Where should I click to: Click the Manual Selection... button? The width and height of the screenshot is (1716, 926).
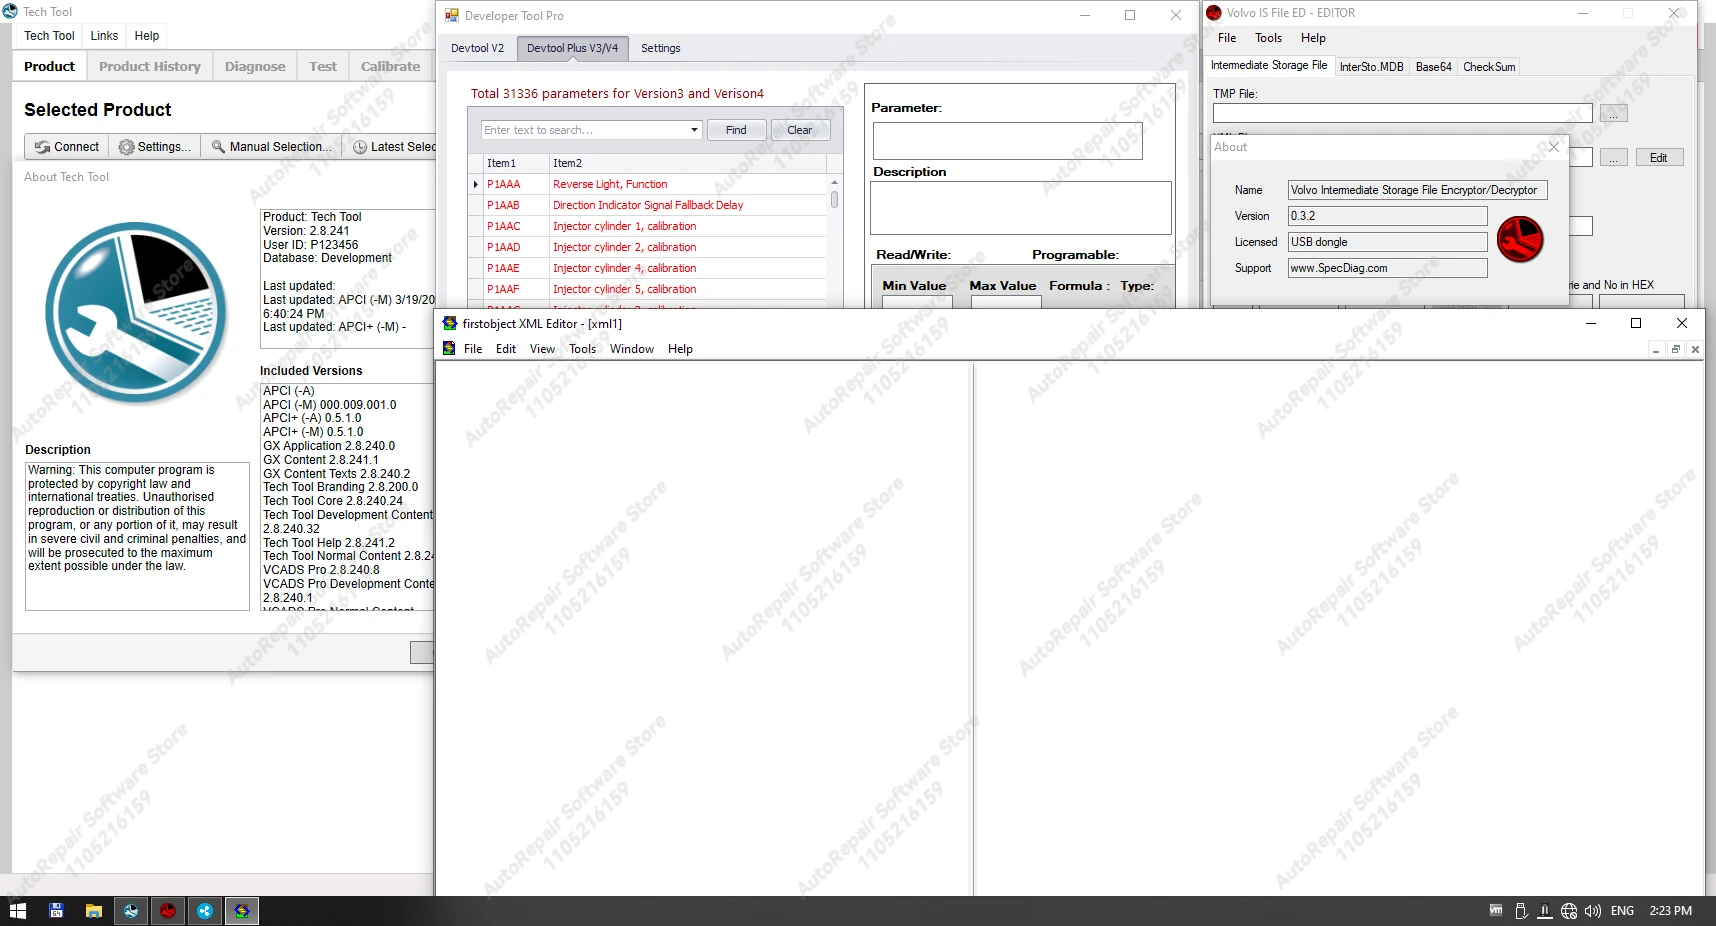click(271, 147)
